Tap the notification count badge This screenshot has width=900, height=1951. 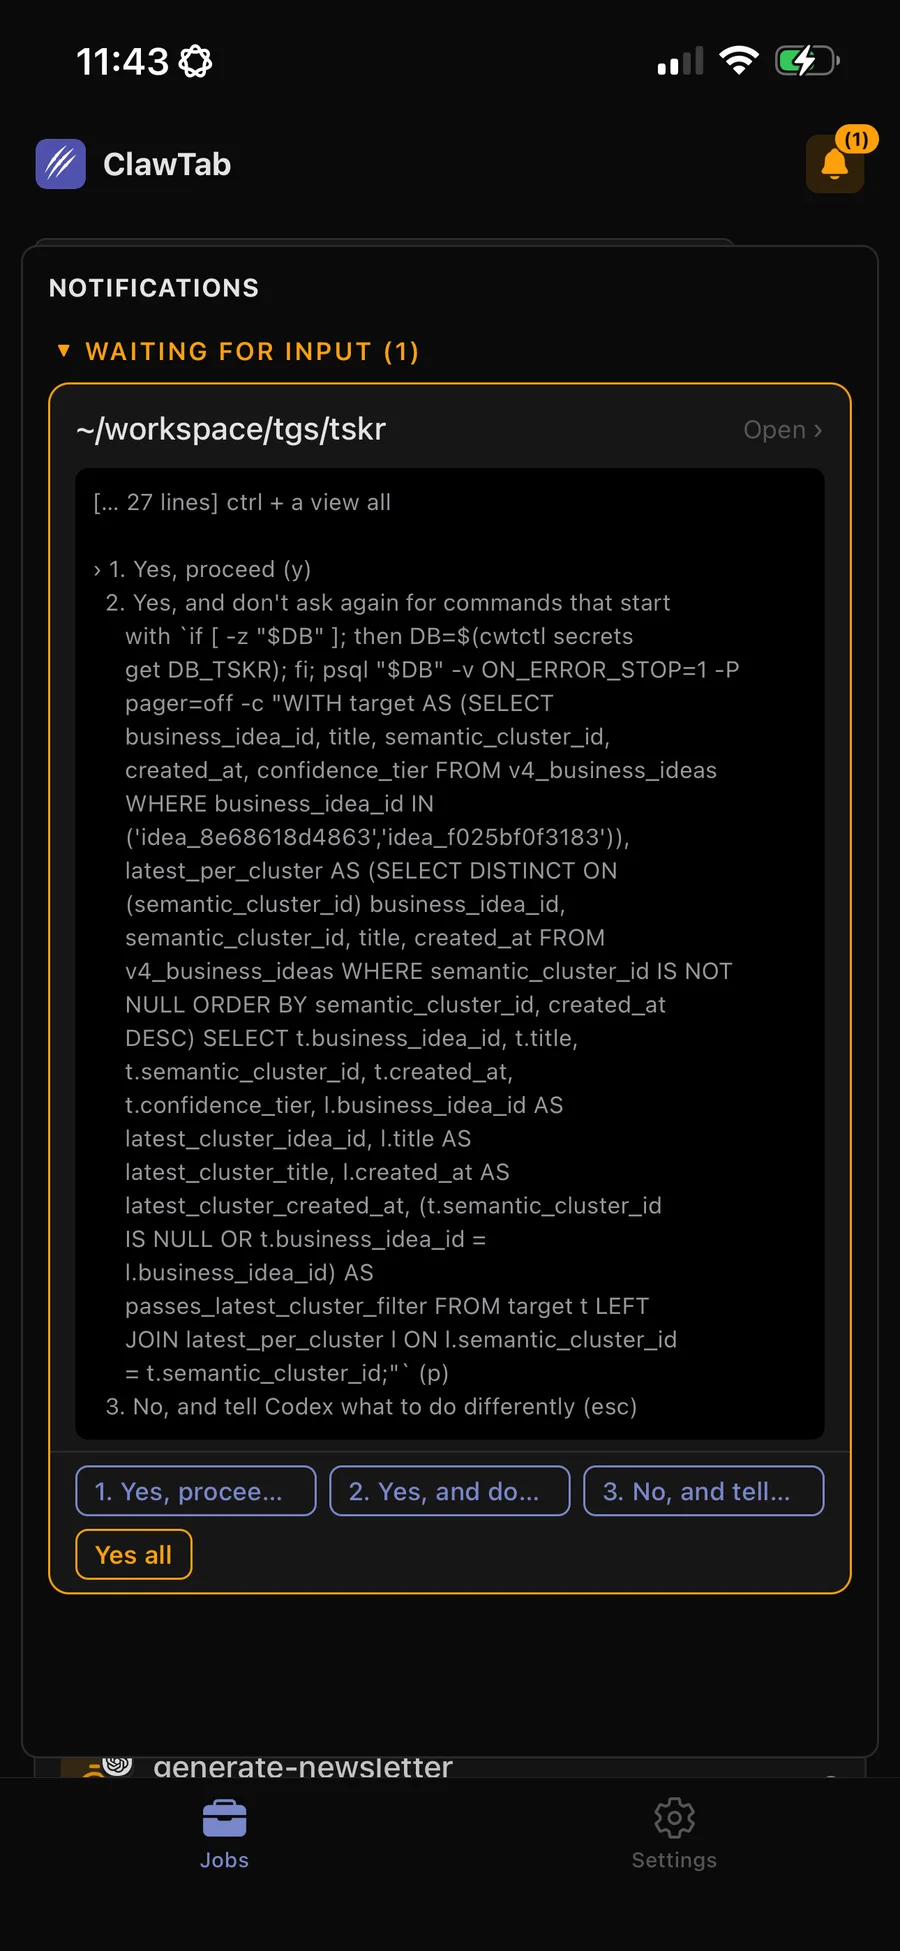coord(856,140)
